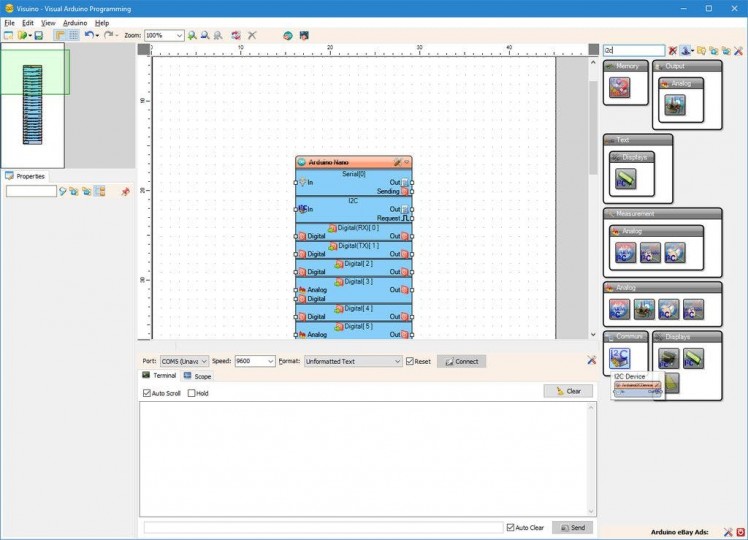Select the Text Displays LCD component
Image resolution: width=748 pixels, height=540 pixels.
(x=624, y=180)
